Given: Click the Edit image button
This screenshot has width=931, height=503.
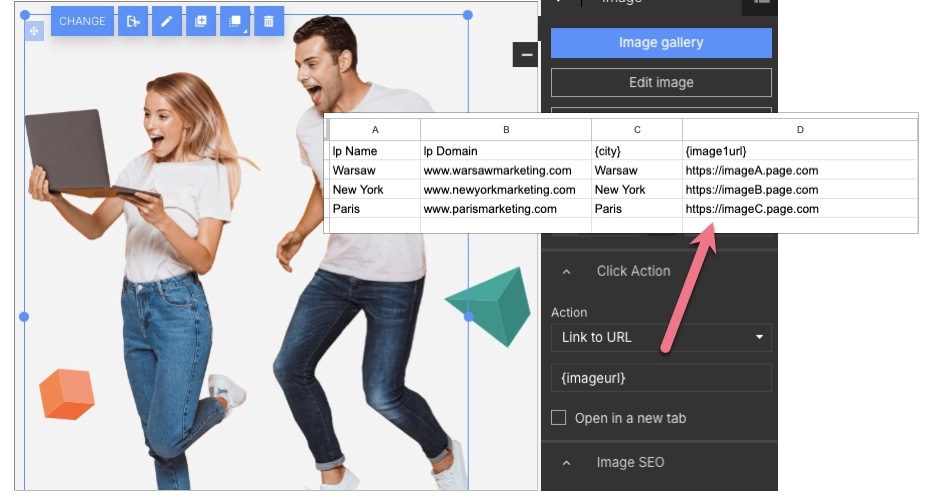Looking at the screenshot, I should coord(661,82).
